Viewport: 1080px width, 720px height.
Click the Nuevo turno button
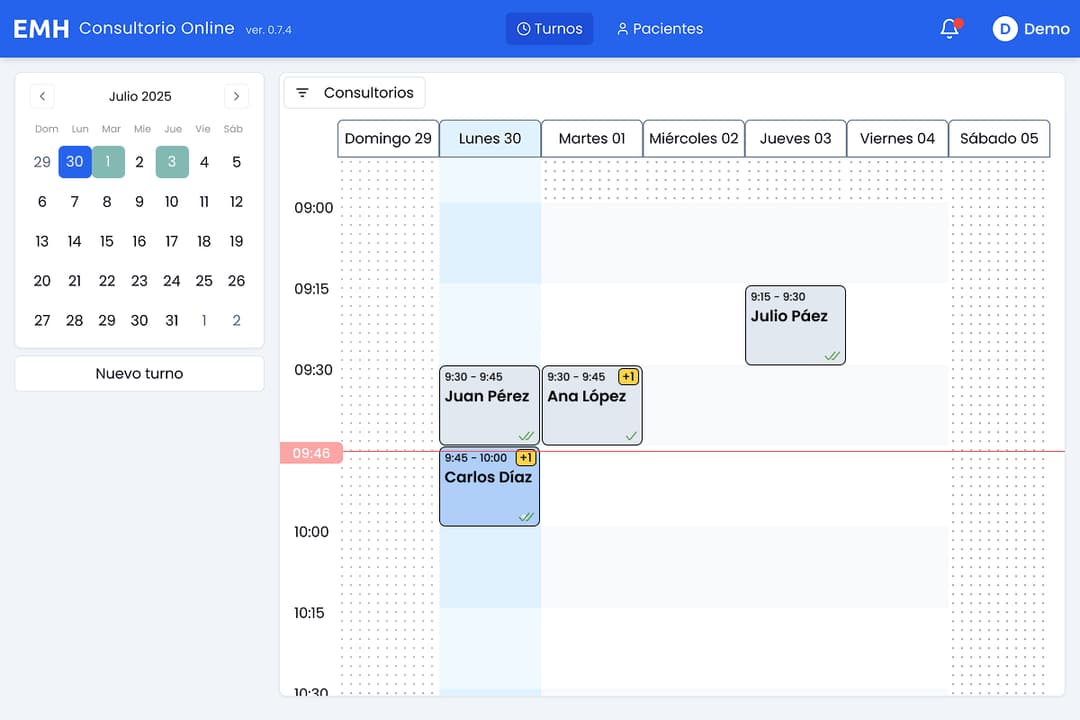tap(139, 374)
